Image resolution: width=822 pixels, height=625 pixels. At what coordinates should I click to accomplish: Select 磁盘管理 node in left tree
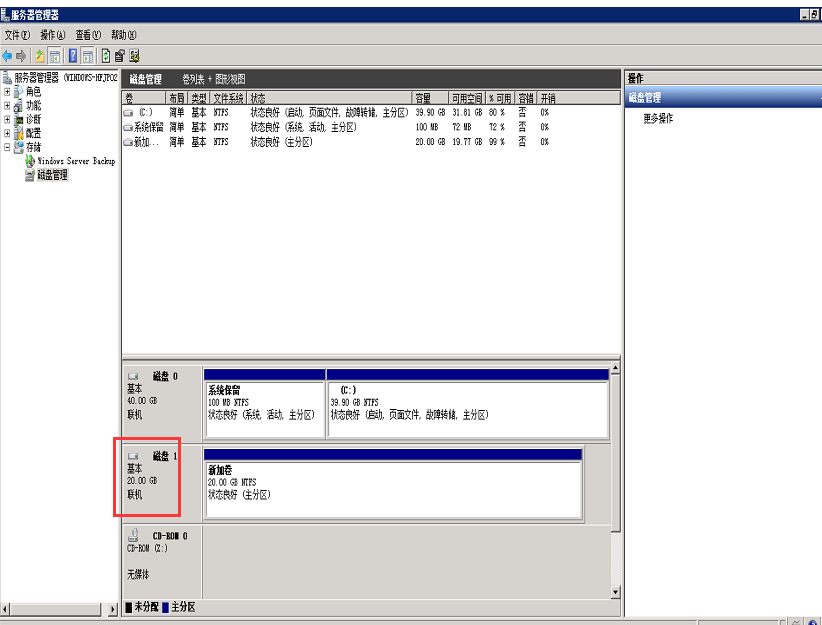click(52, 175)
